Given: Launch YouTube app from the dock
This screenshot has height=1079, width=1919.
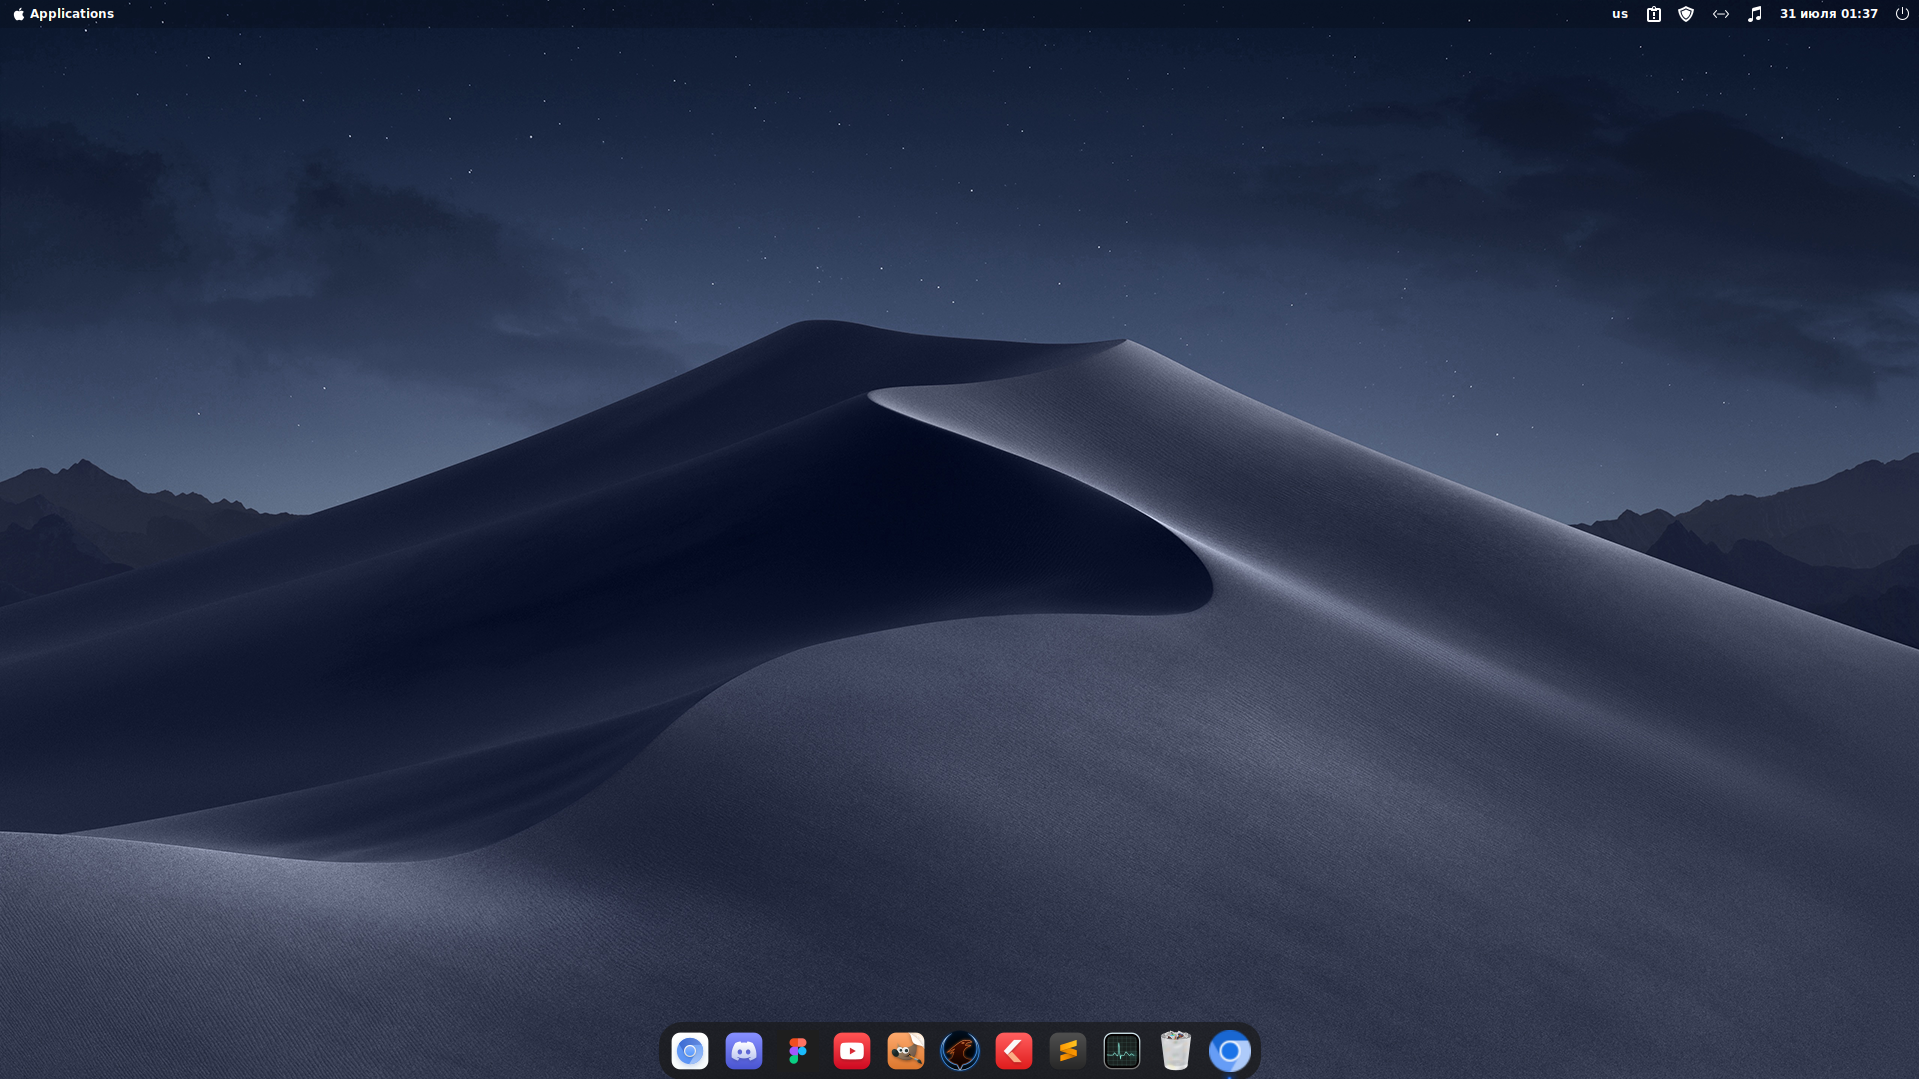Looking at the screenshot, I should click(852, 1051).
